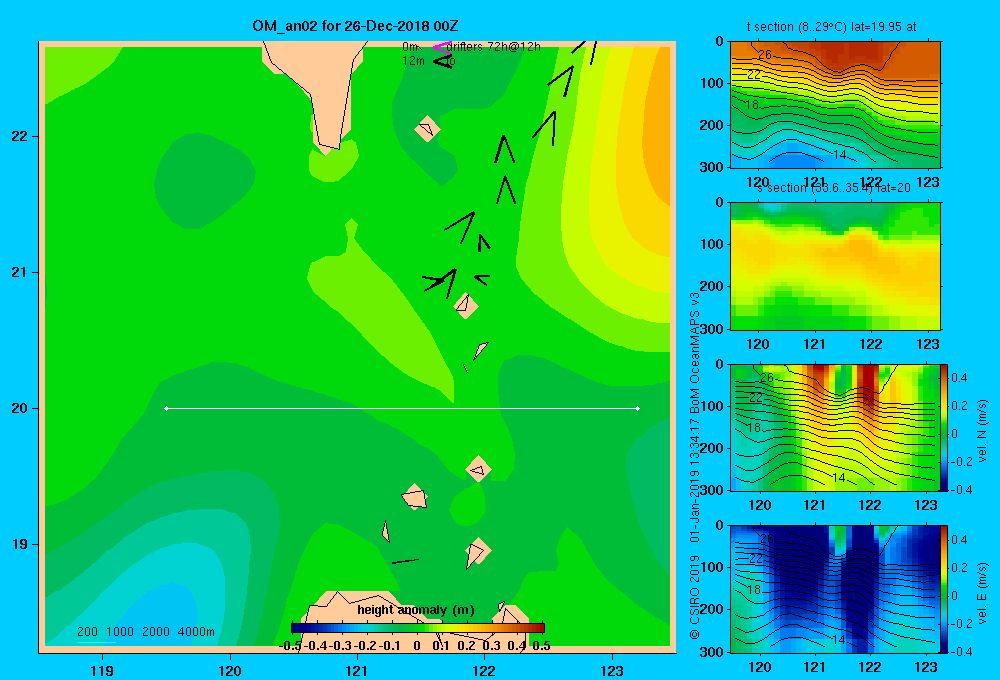Click the "vel. N (m/s)" axis label
This screenshot has height=680, width=1000.
click(x=983, y=431)
